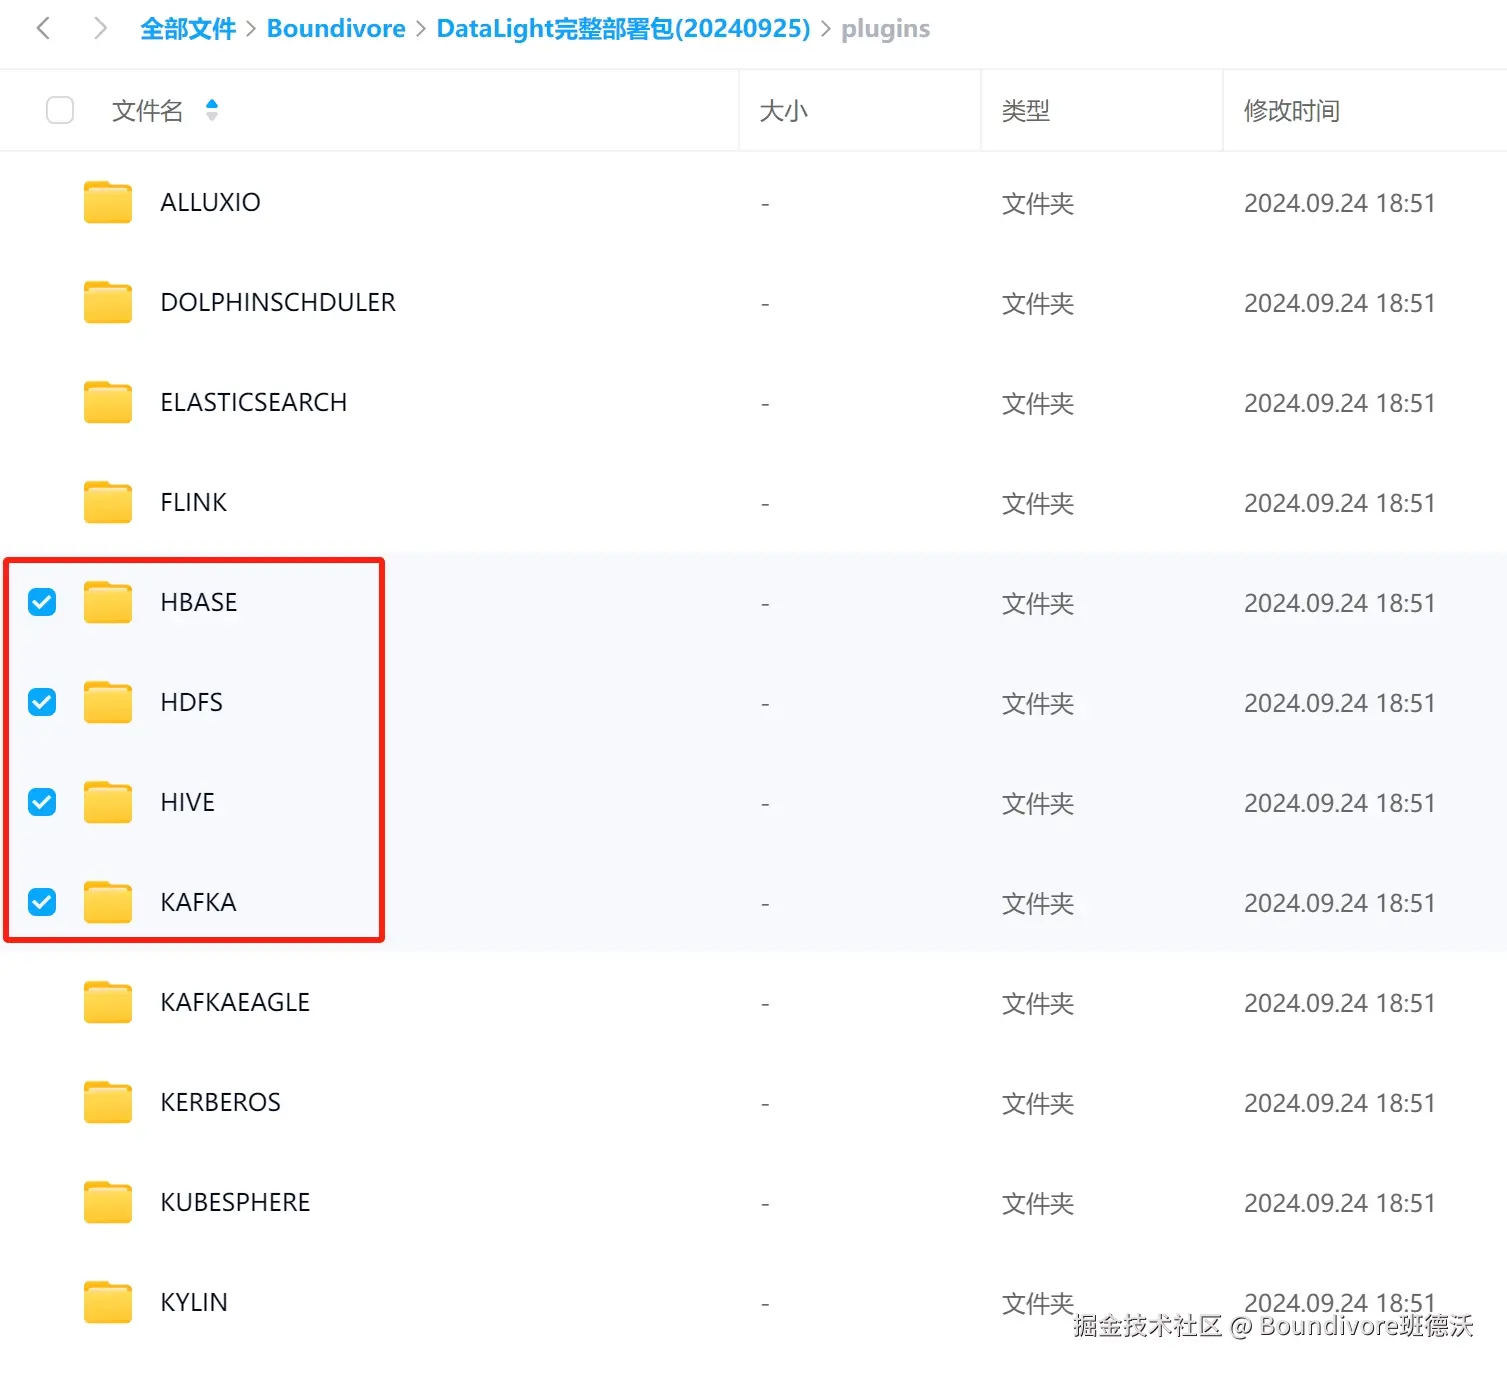This screenshot has width=1507, height=1373.
Task: Click the KAFKAEAGLE folder icon
Action: [x=108, y=1002]
